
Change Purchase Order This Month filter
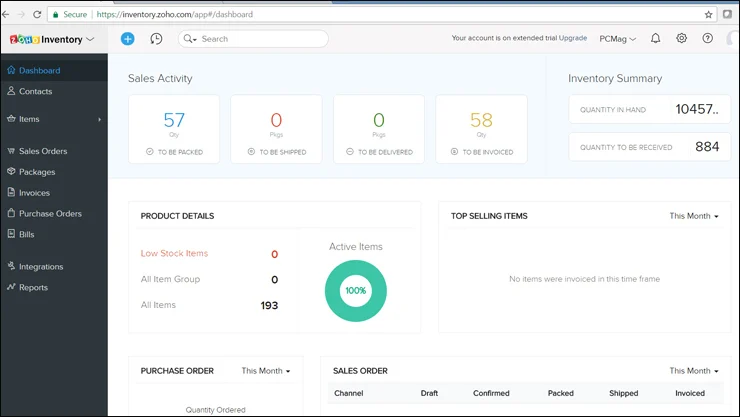[266, 371]
